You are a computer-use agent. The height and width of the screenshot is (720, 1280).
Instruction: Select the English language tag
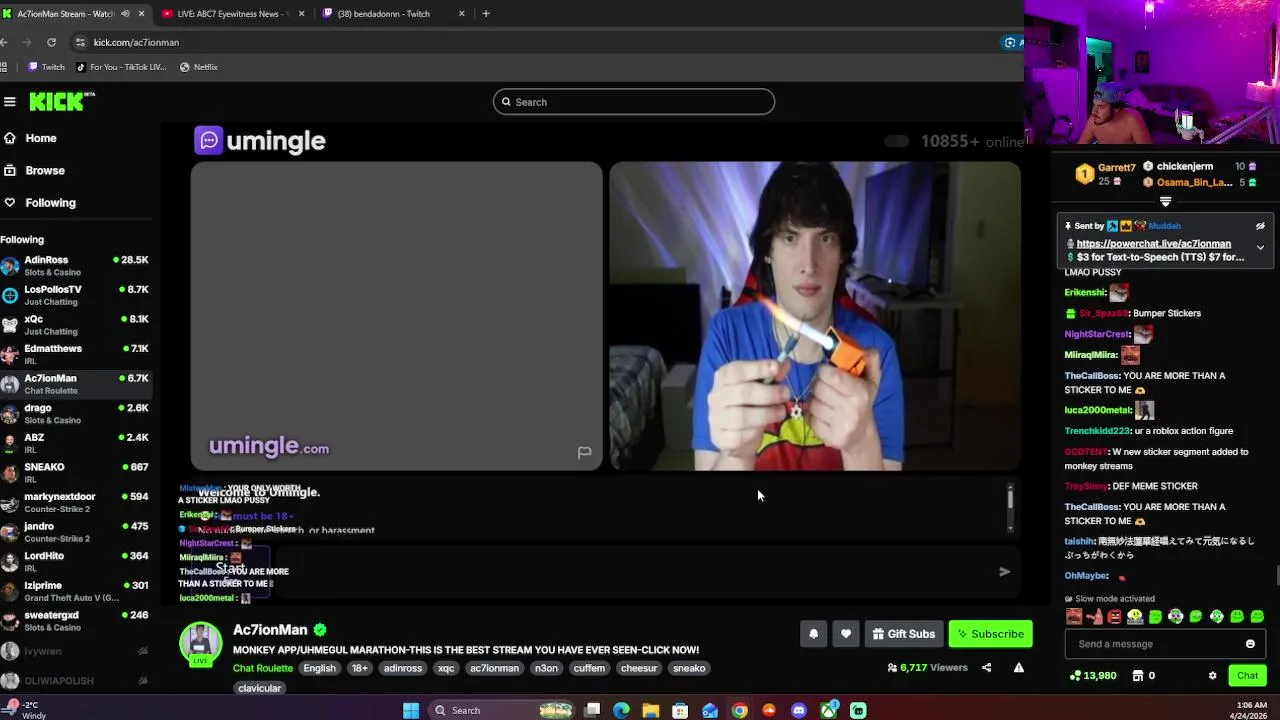pyautogui.click(x=319, y=668)
